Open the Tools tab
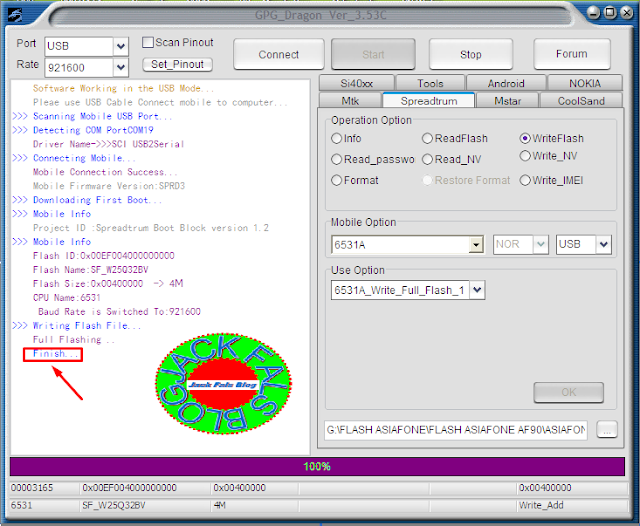 click(x=430, y=83)
